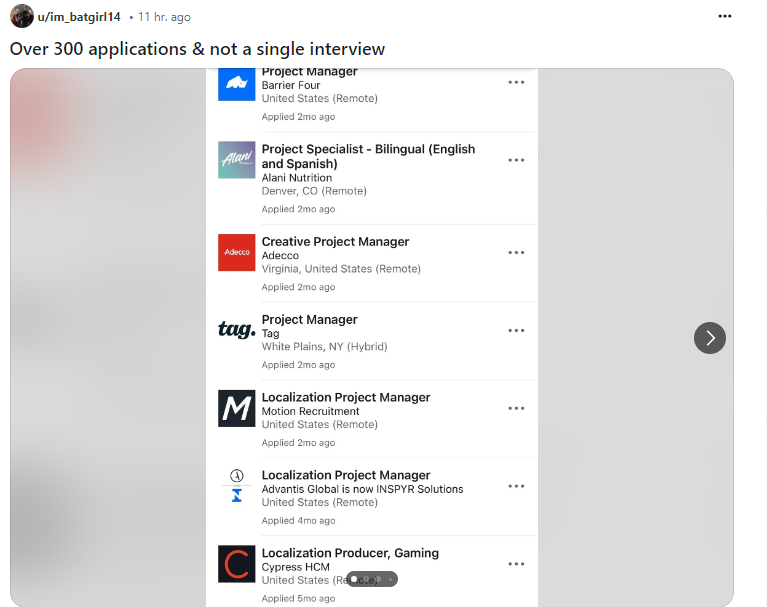
Task: Click the gallery page indicator dots
Action: pos(372,579)
